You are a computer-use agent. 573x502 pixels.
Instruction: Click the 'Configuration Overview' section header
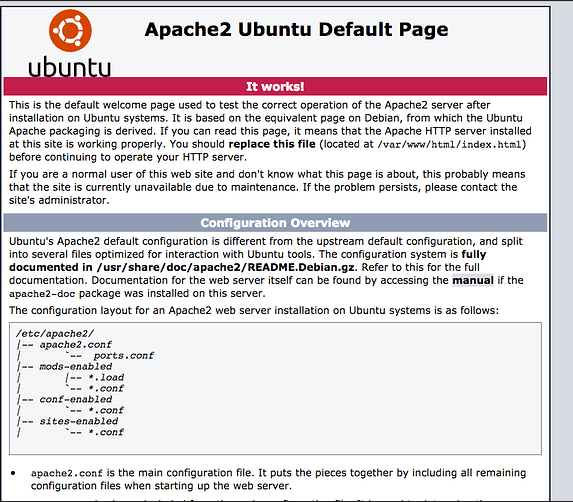pos(275,223)
